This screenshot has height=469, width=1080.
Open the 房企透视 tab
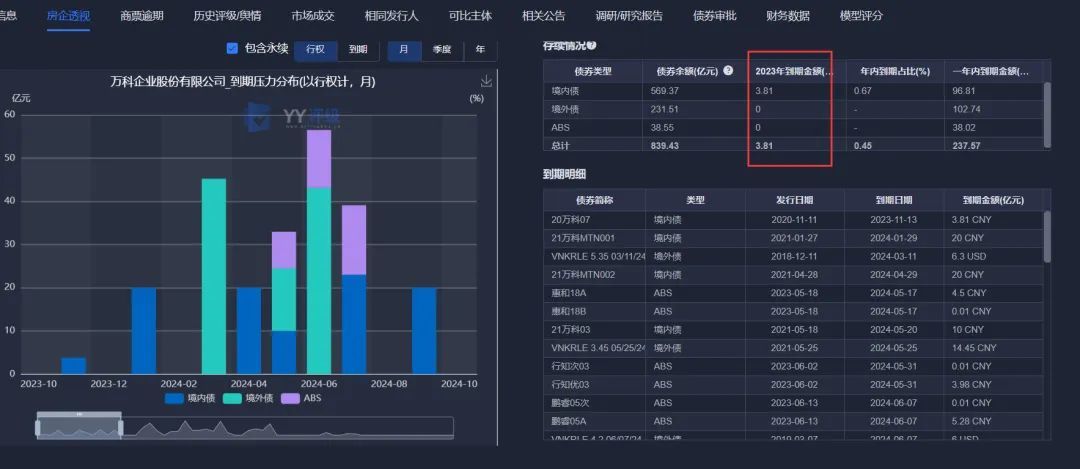tap(68, 16)
